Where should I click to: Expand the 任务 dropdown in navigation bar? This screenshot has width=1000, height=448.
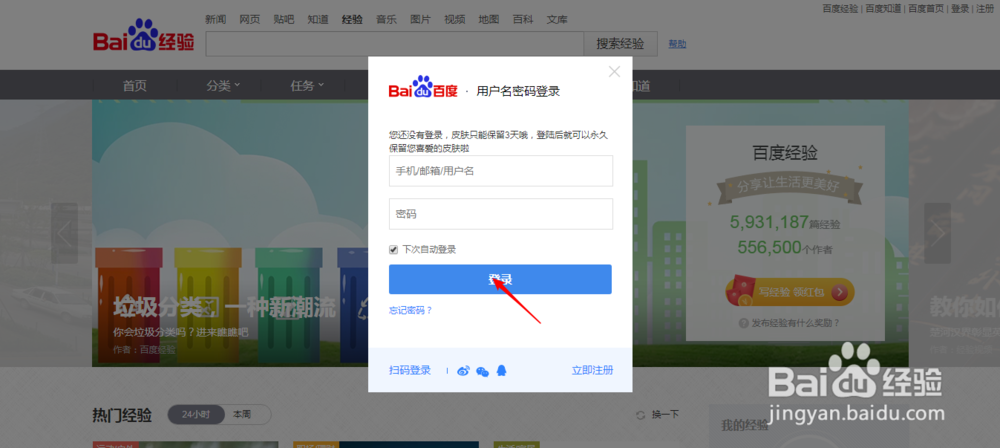tap(307, 85)
